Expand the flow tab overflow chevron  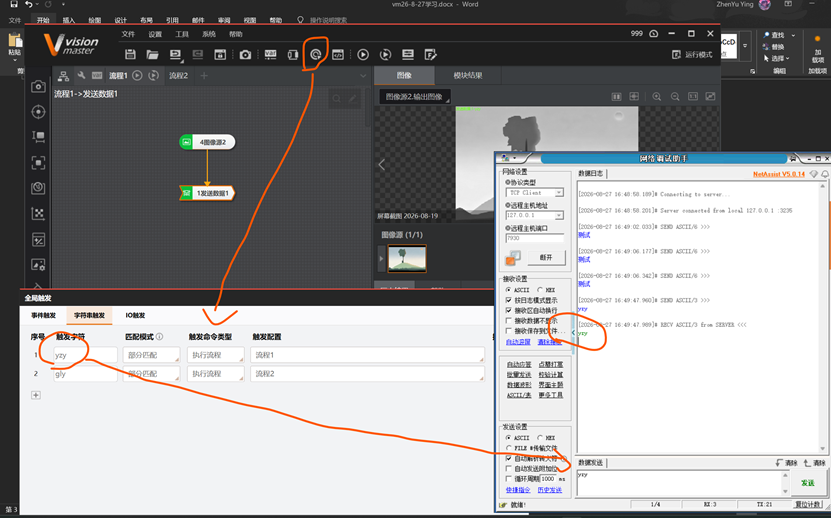pos(363,76)
